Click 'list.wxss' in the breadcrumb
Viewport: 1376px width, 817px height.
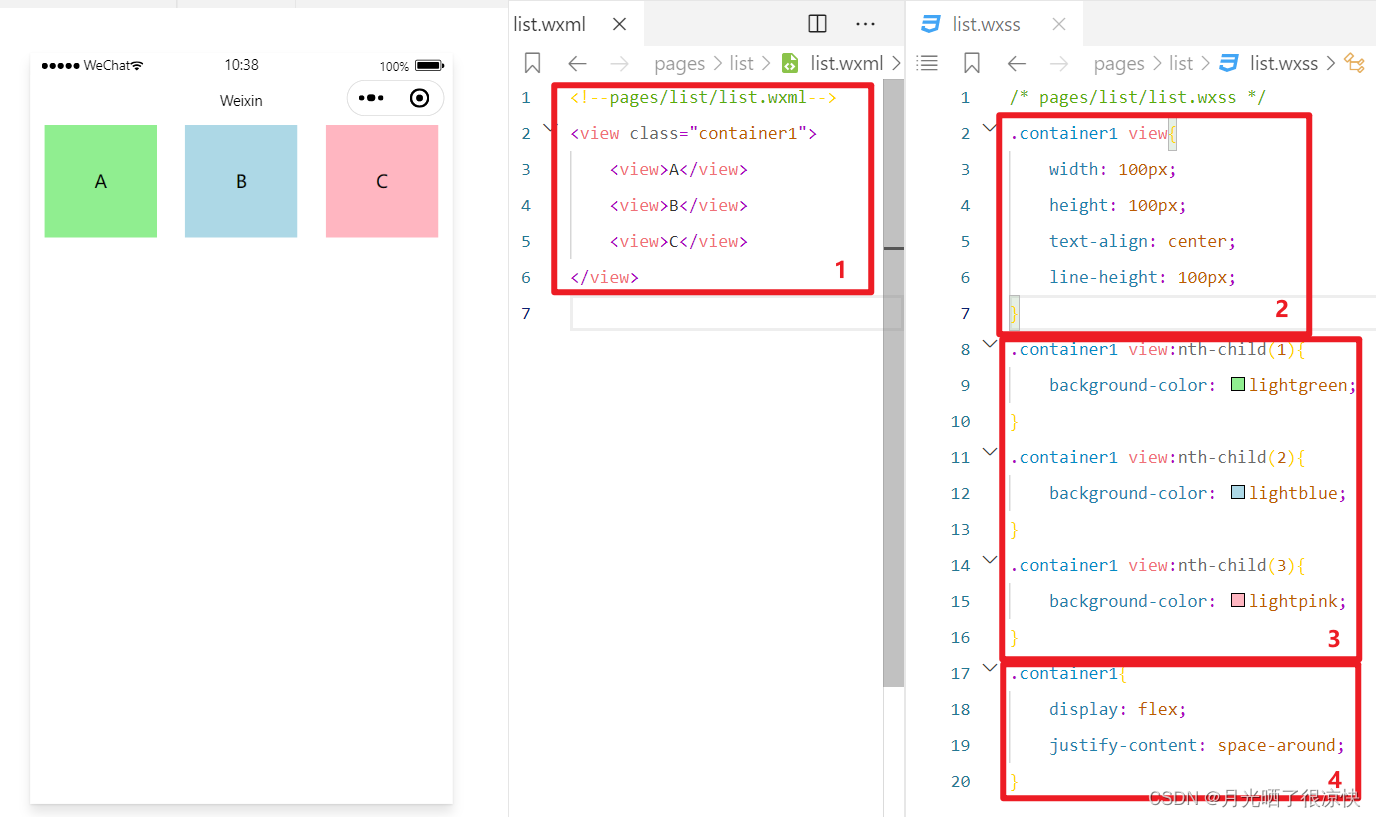(x=1284, y=64)
